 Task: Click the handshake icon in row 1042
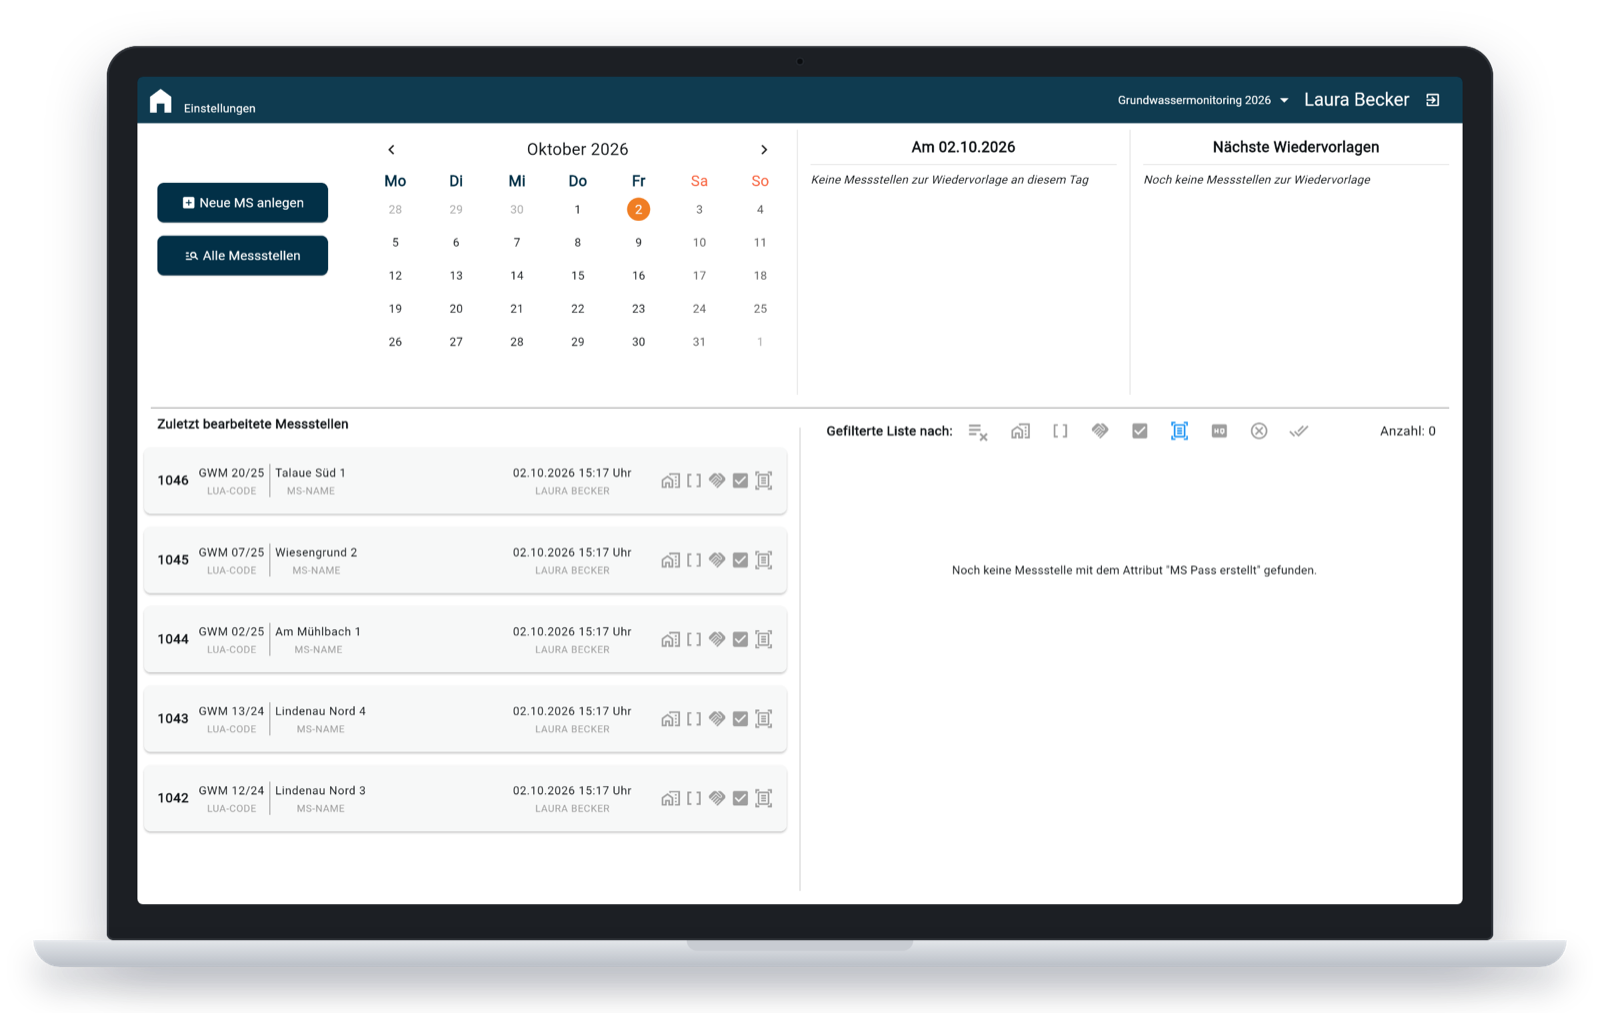click(x=717, y=798)
